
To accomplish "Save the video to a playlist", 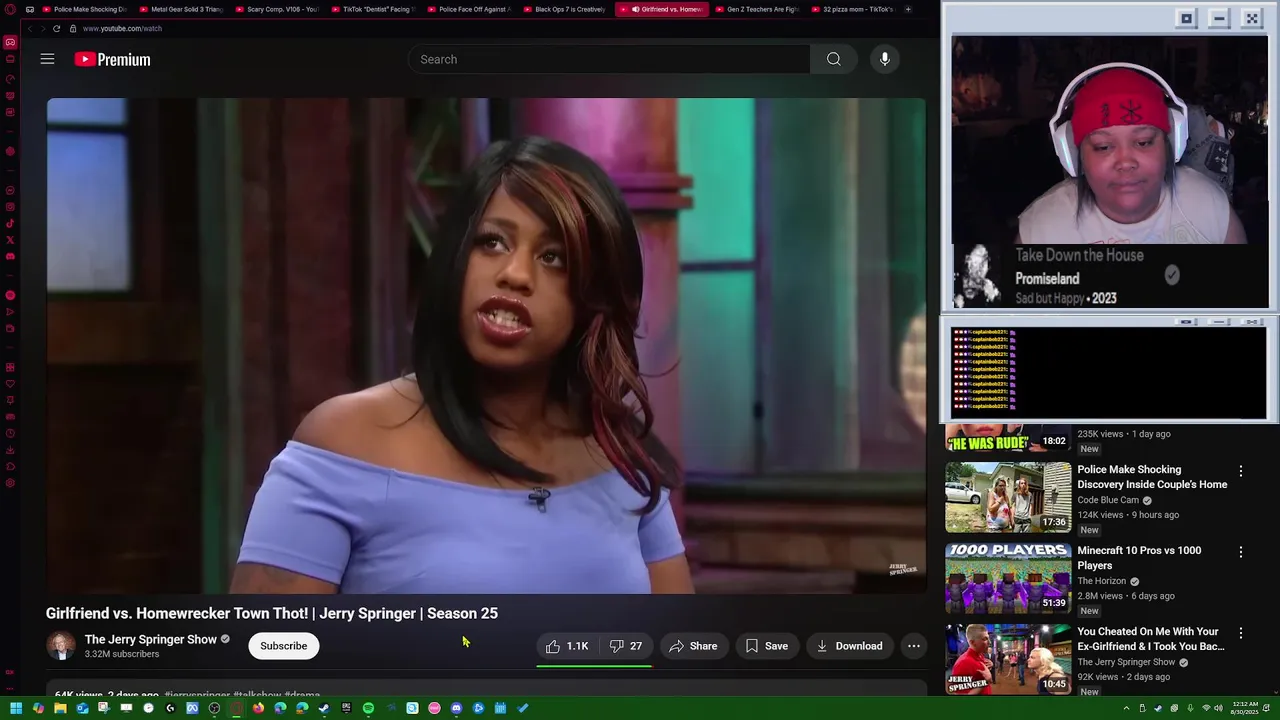I will 766,646.
